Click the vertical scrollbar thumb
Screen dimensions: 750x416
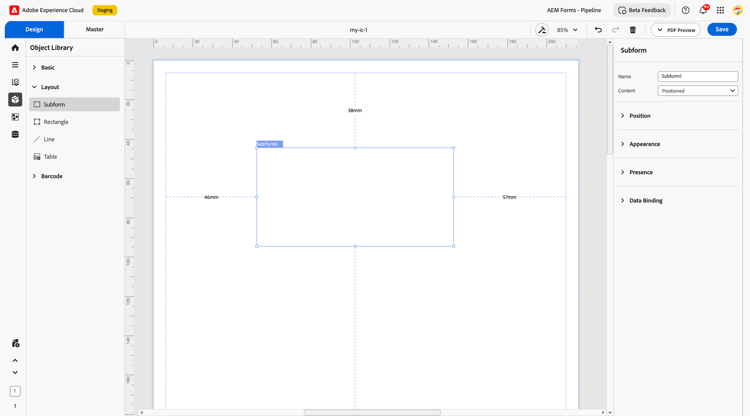(610, 99)
